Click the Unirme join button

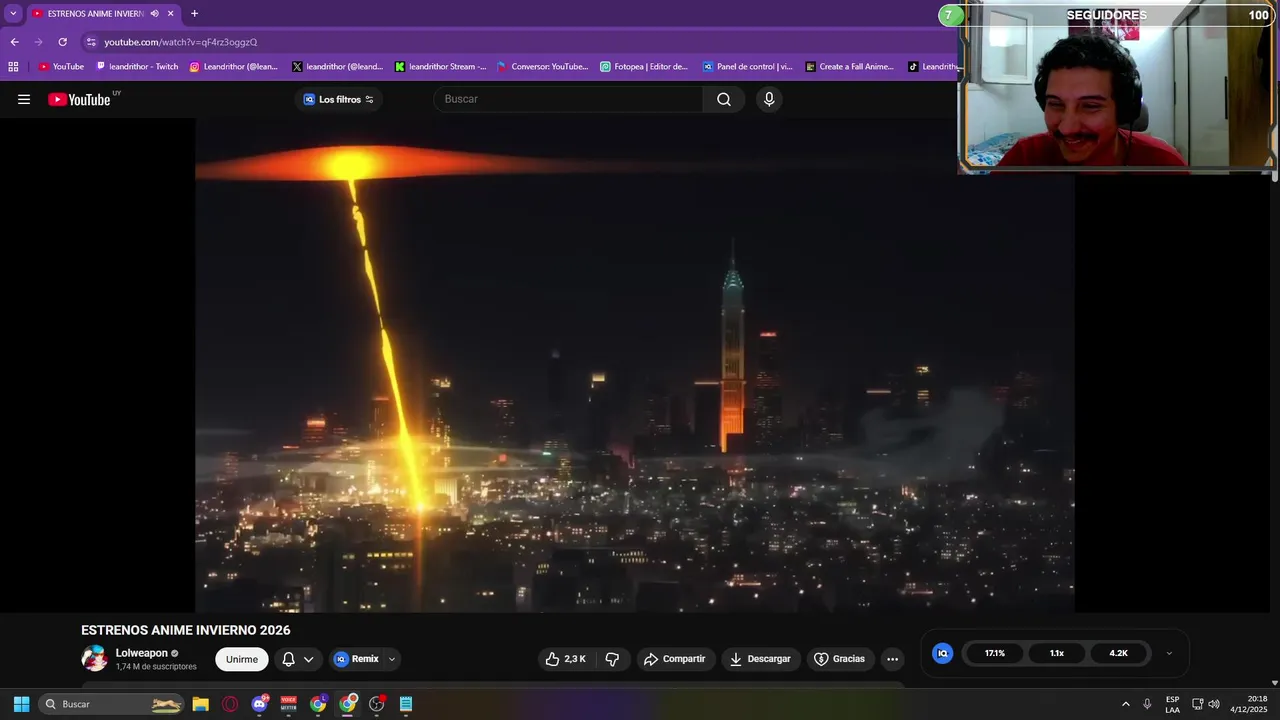242,659
